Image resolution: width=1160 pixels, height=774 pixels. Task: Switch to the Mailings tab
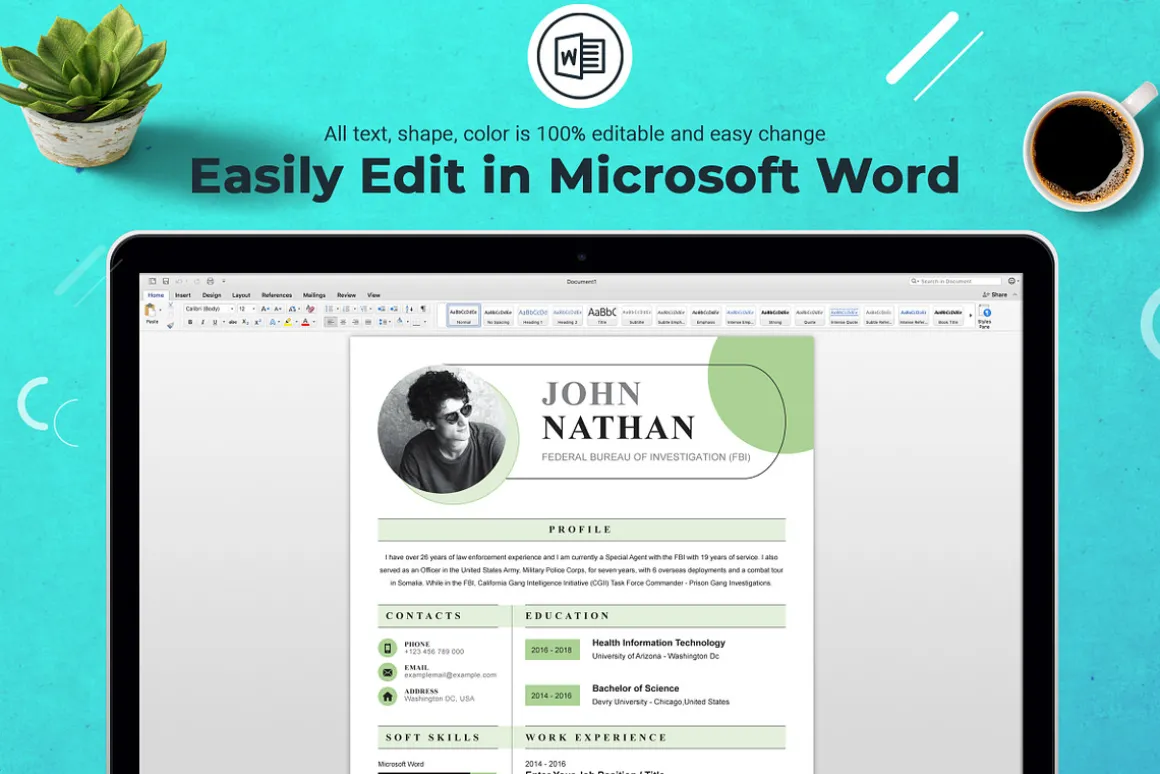[314, 295]
